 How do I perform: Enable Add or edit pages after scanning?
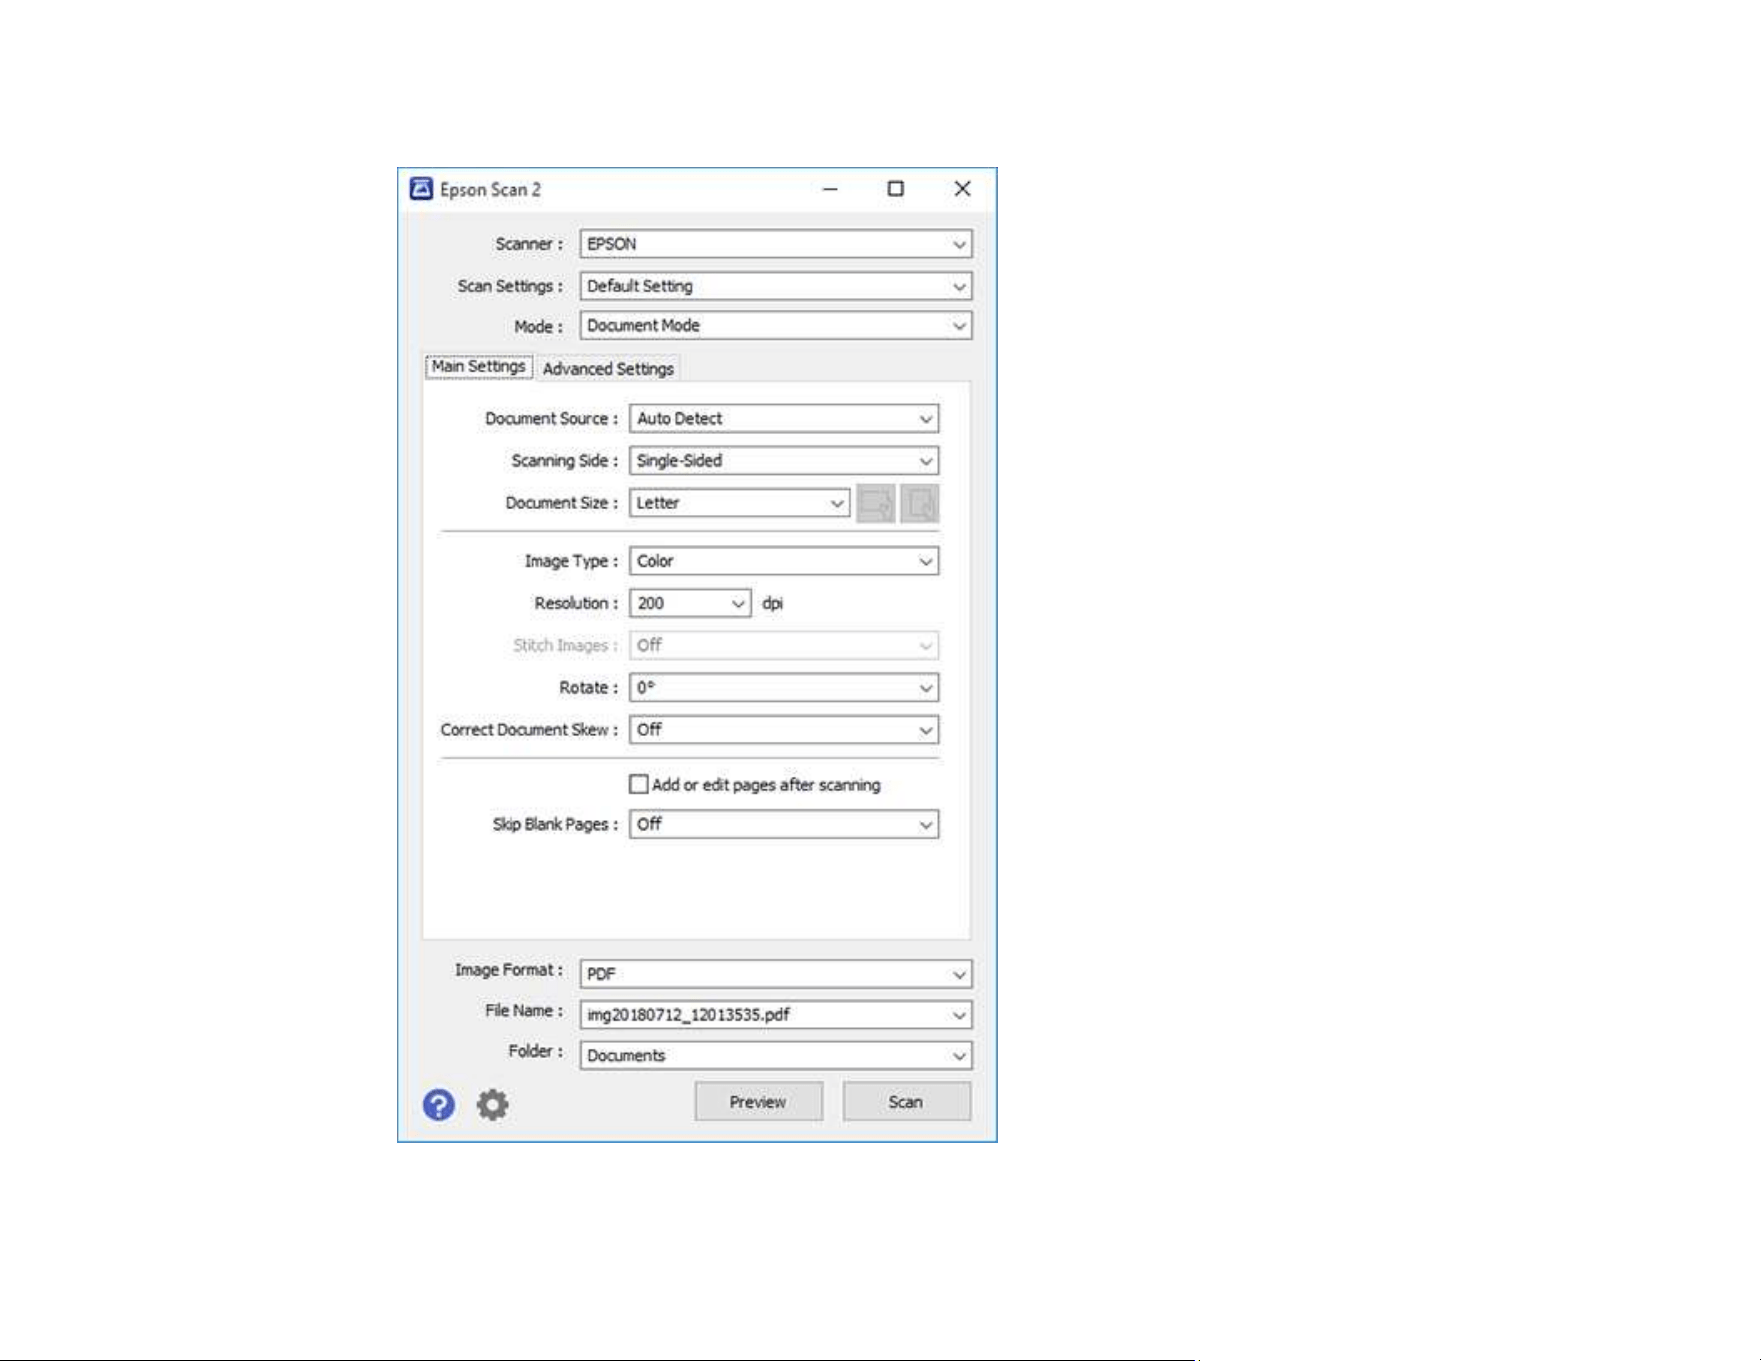click(x=639, y=785)
